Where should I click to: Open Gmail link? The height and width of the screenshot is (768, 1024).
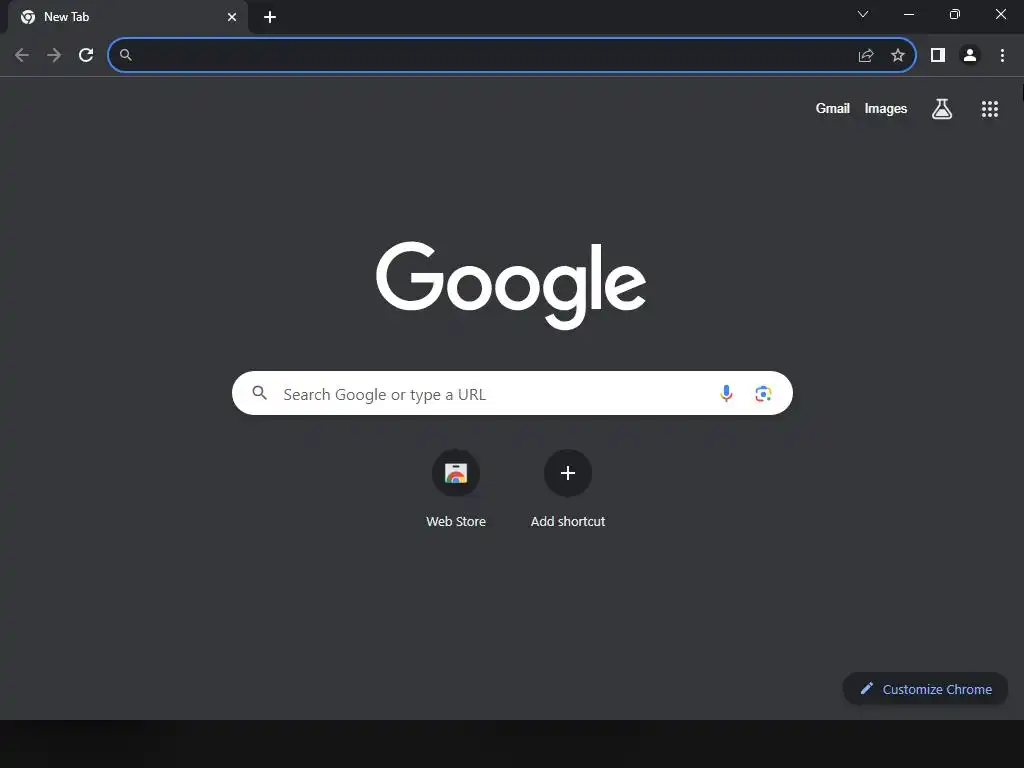click(x=833, y=108)
